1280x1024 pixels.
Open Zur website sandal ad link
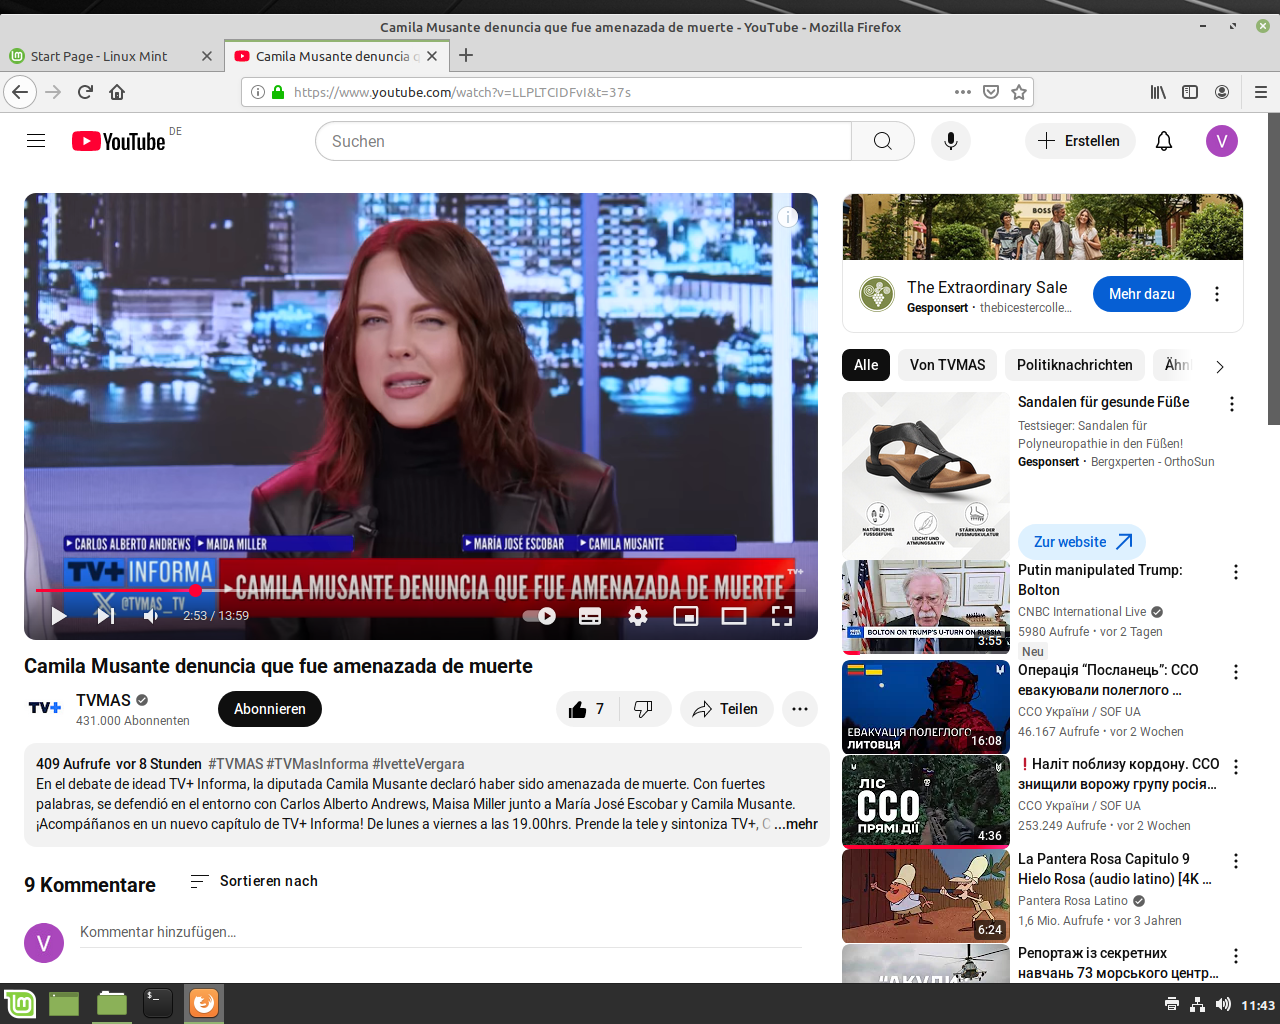tap(1082, 542)
